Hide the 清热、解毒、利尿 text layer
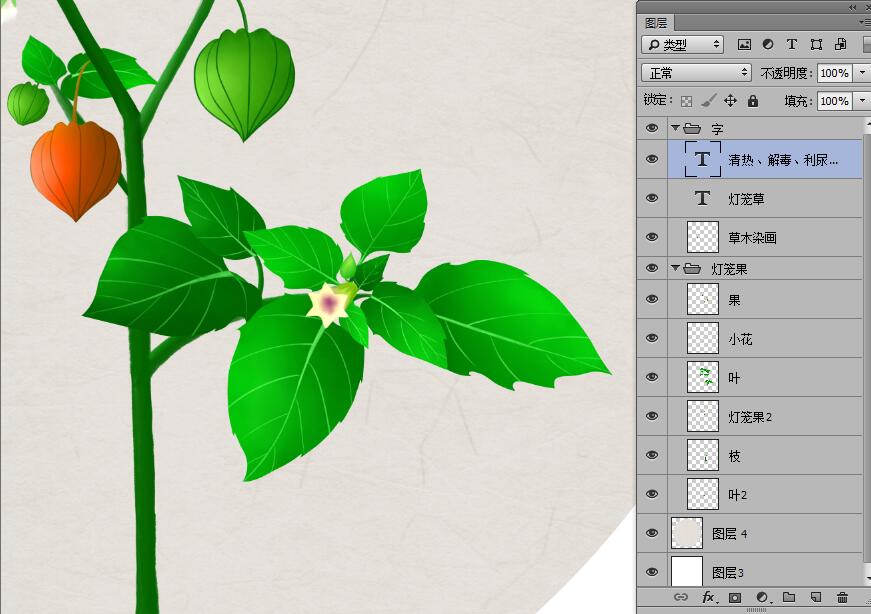 click(x=652, y=159)
